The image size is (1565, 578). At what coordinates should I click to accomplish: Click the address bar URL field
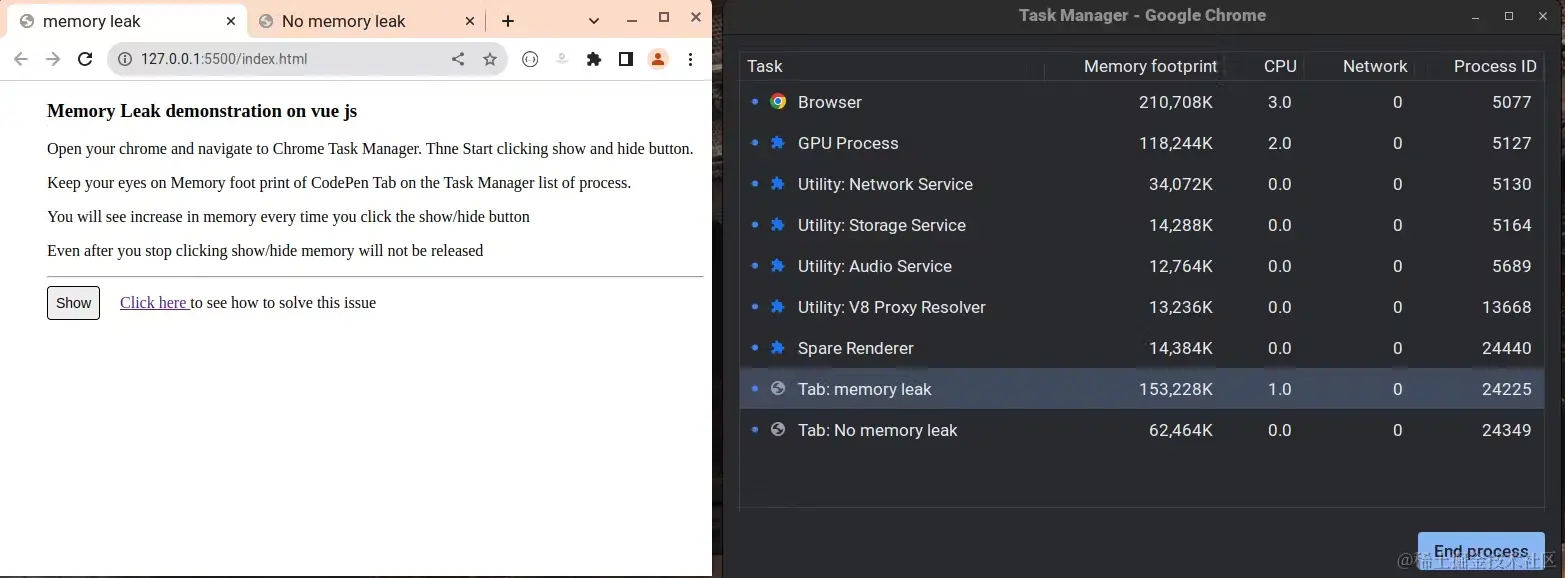click(280, 59)
